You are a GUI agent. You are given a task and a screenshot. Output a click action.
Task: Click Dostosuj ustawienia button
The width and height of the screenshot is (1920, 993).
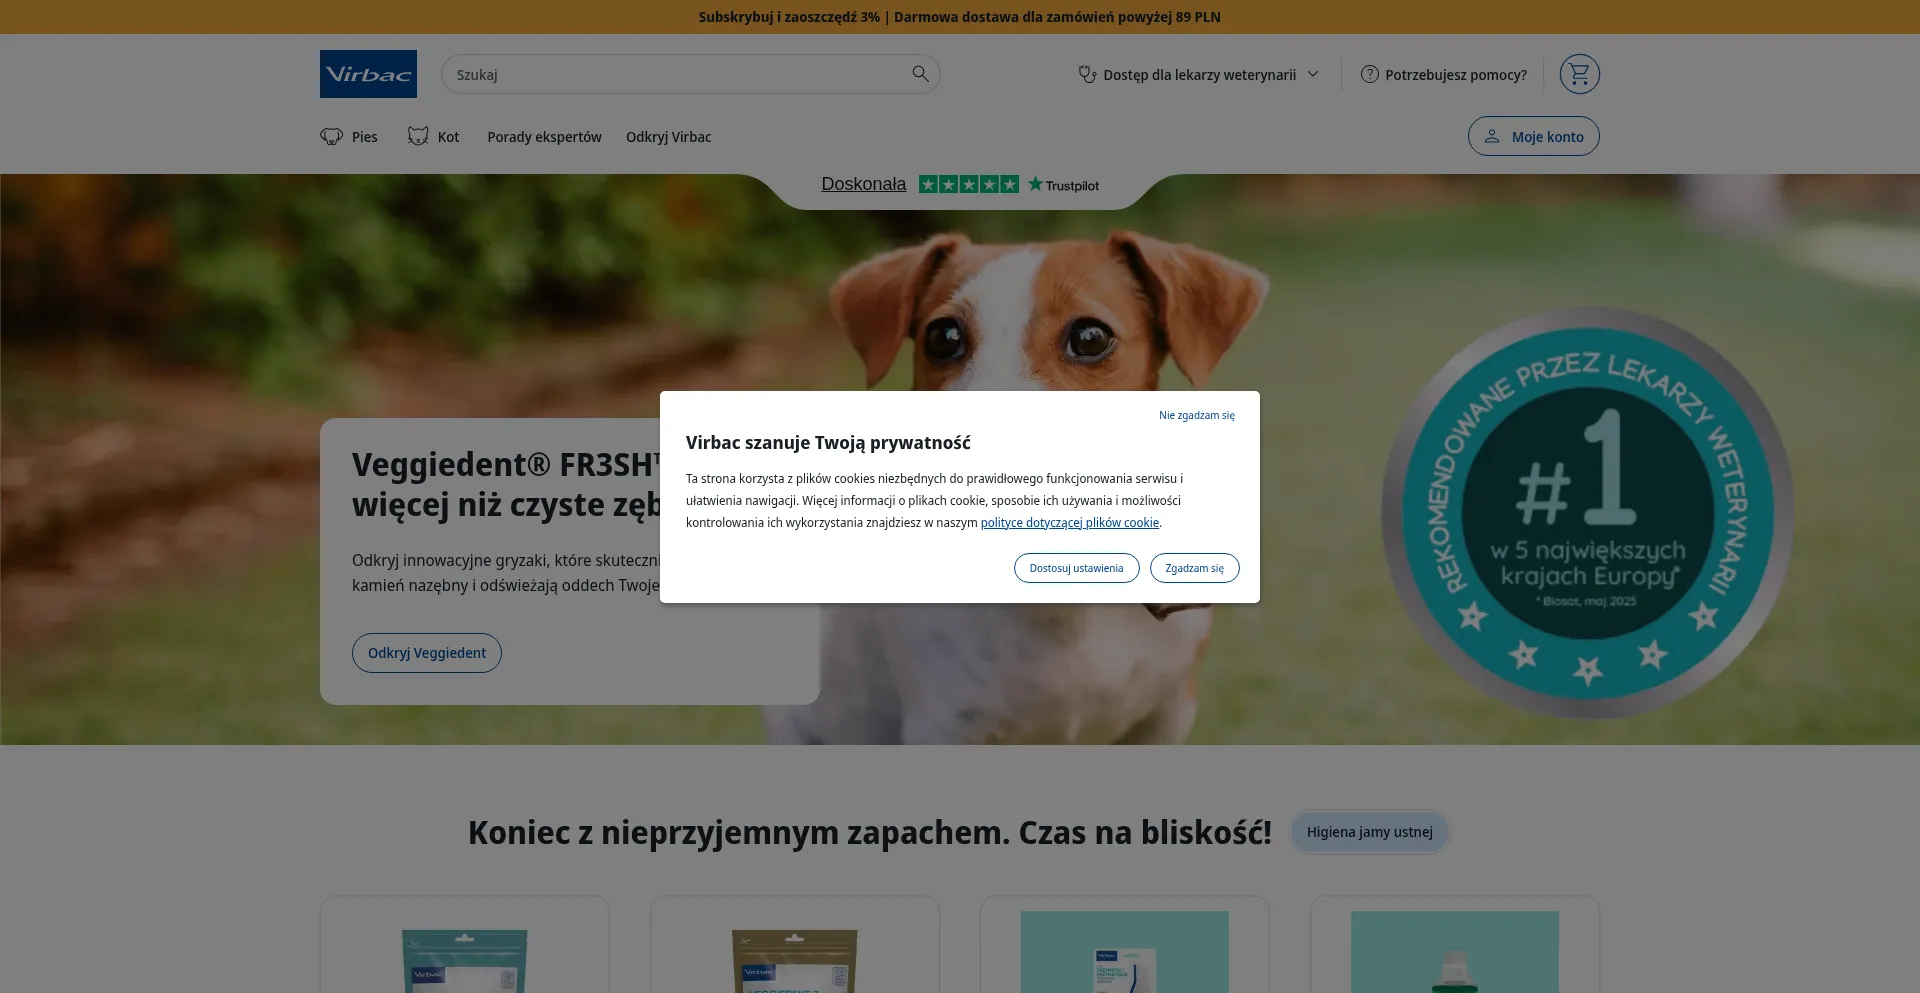(x=1076, y=568)
